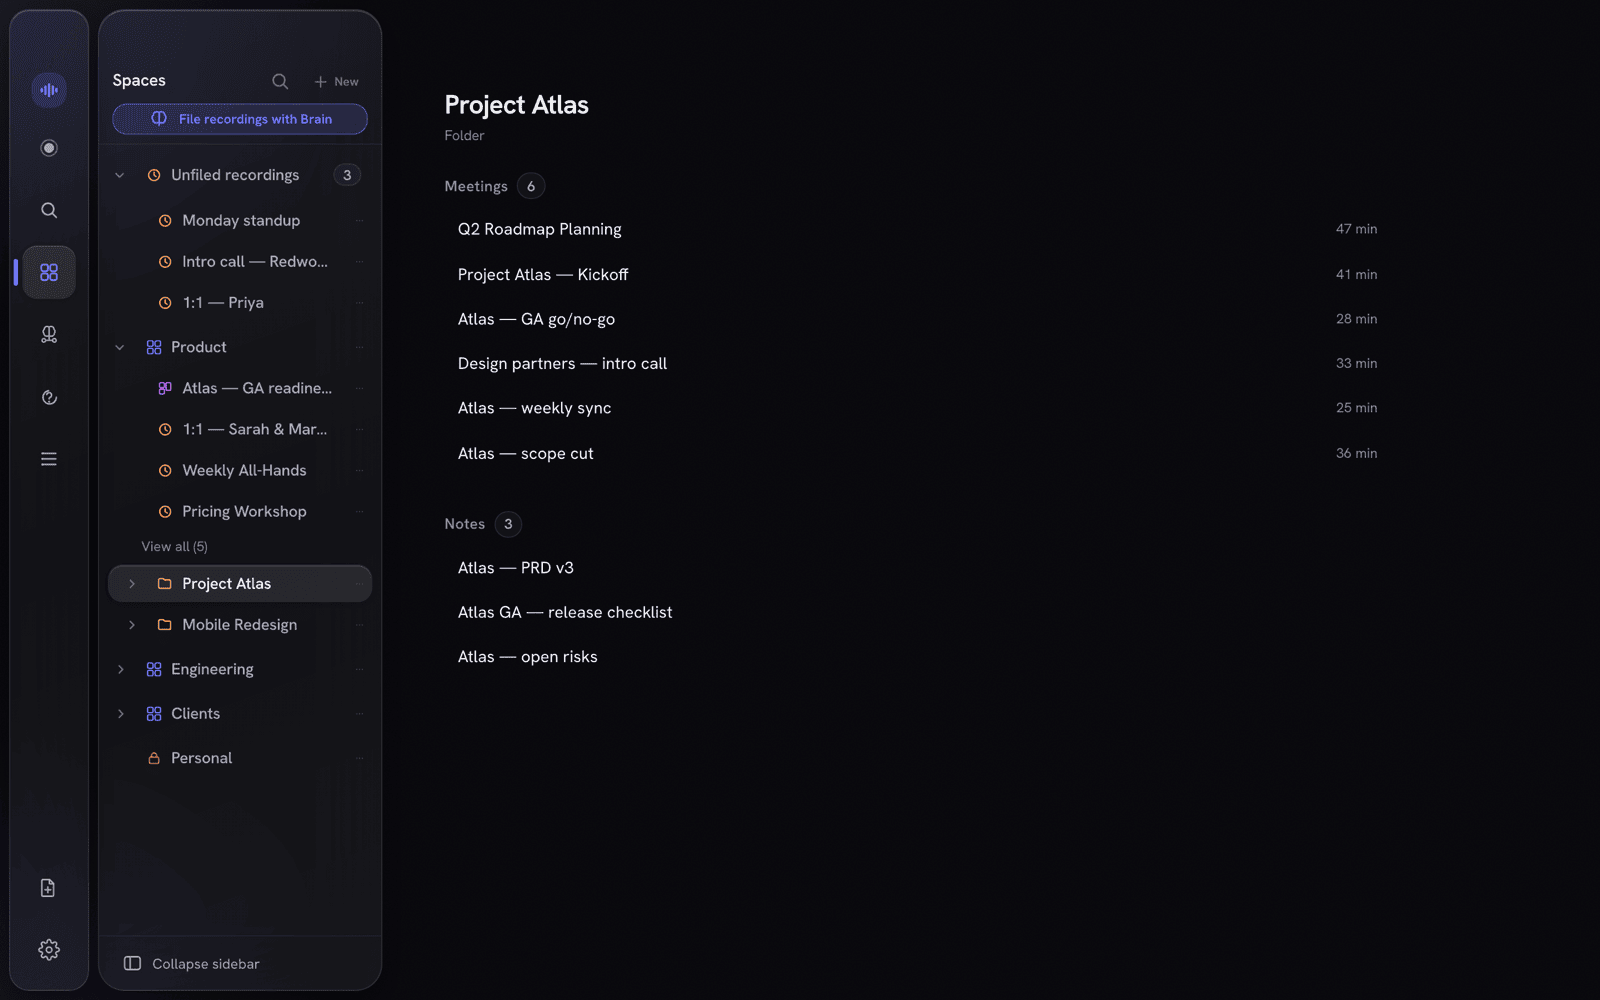Open the record icon in left rail
This screenshot has width=1600, height=1000.
point(49,148)
